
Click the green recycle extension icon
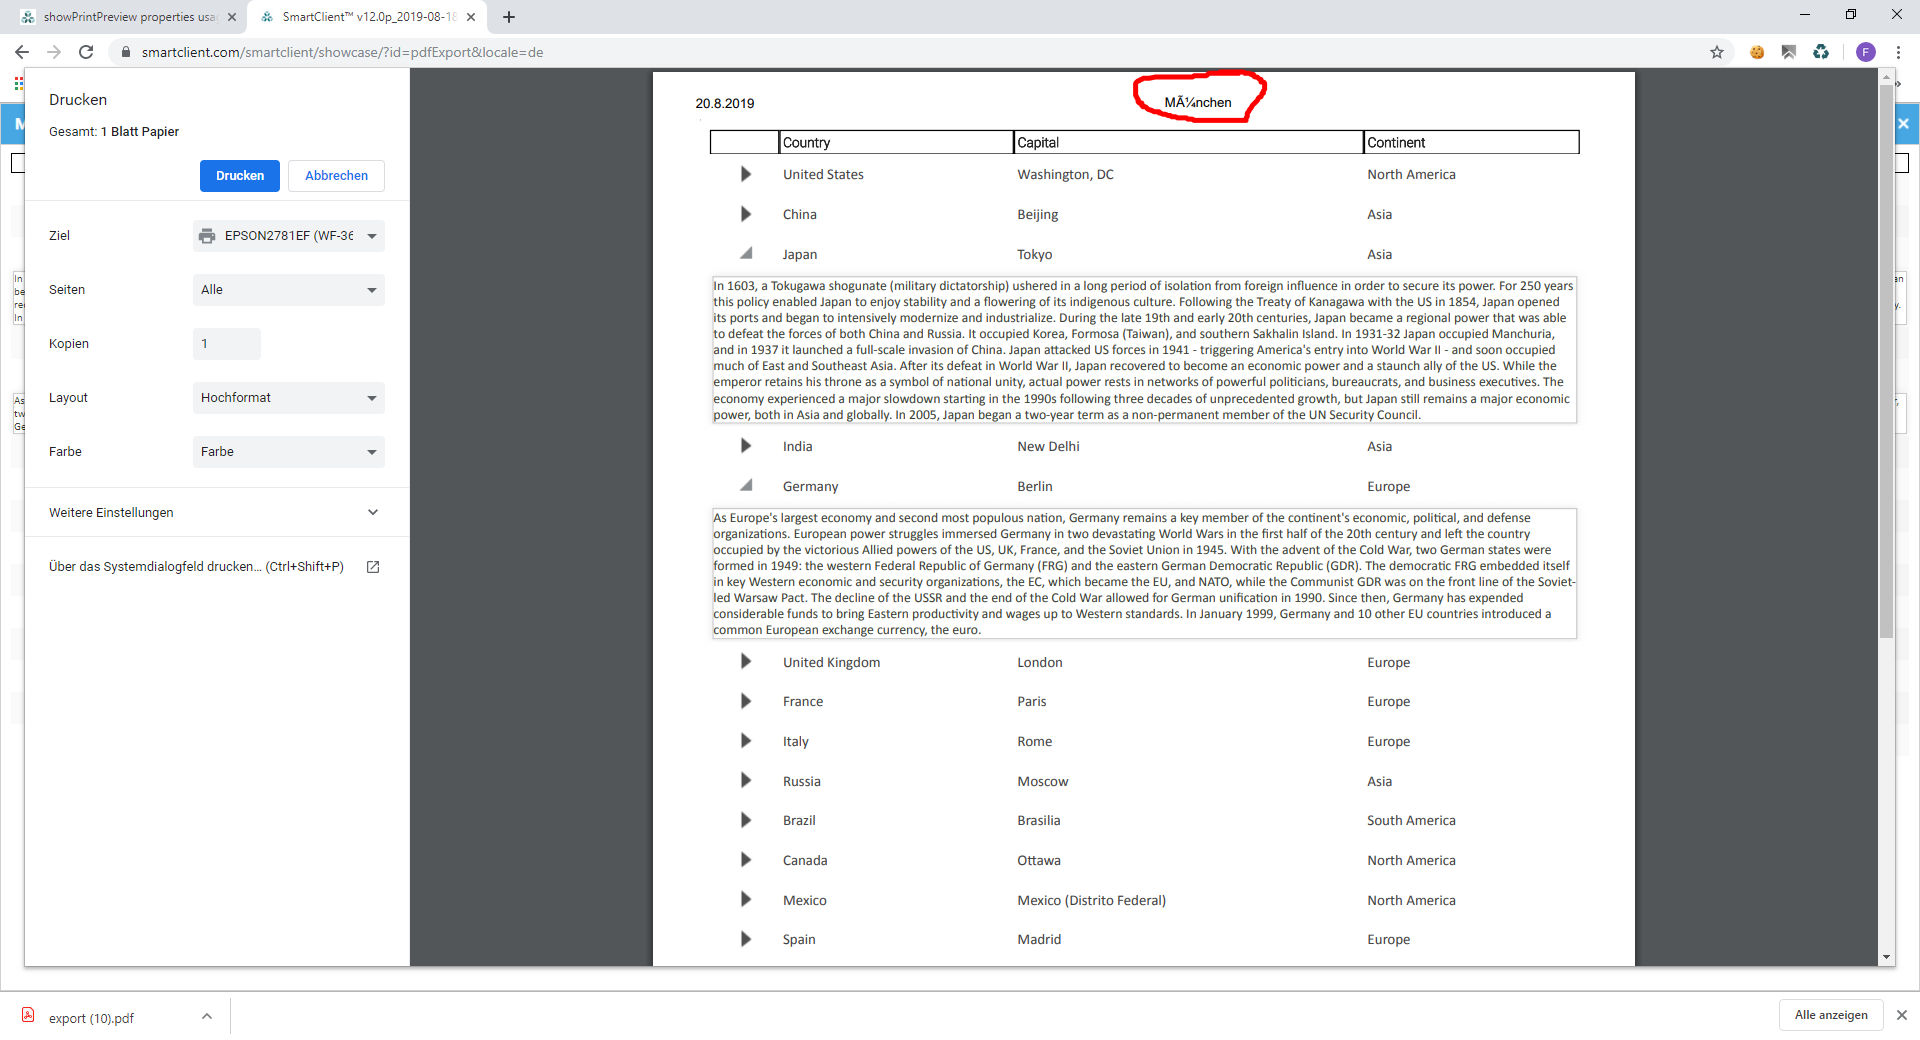(x=1821, y=52)
